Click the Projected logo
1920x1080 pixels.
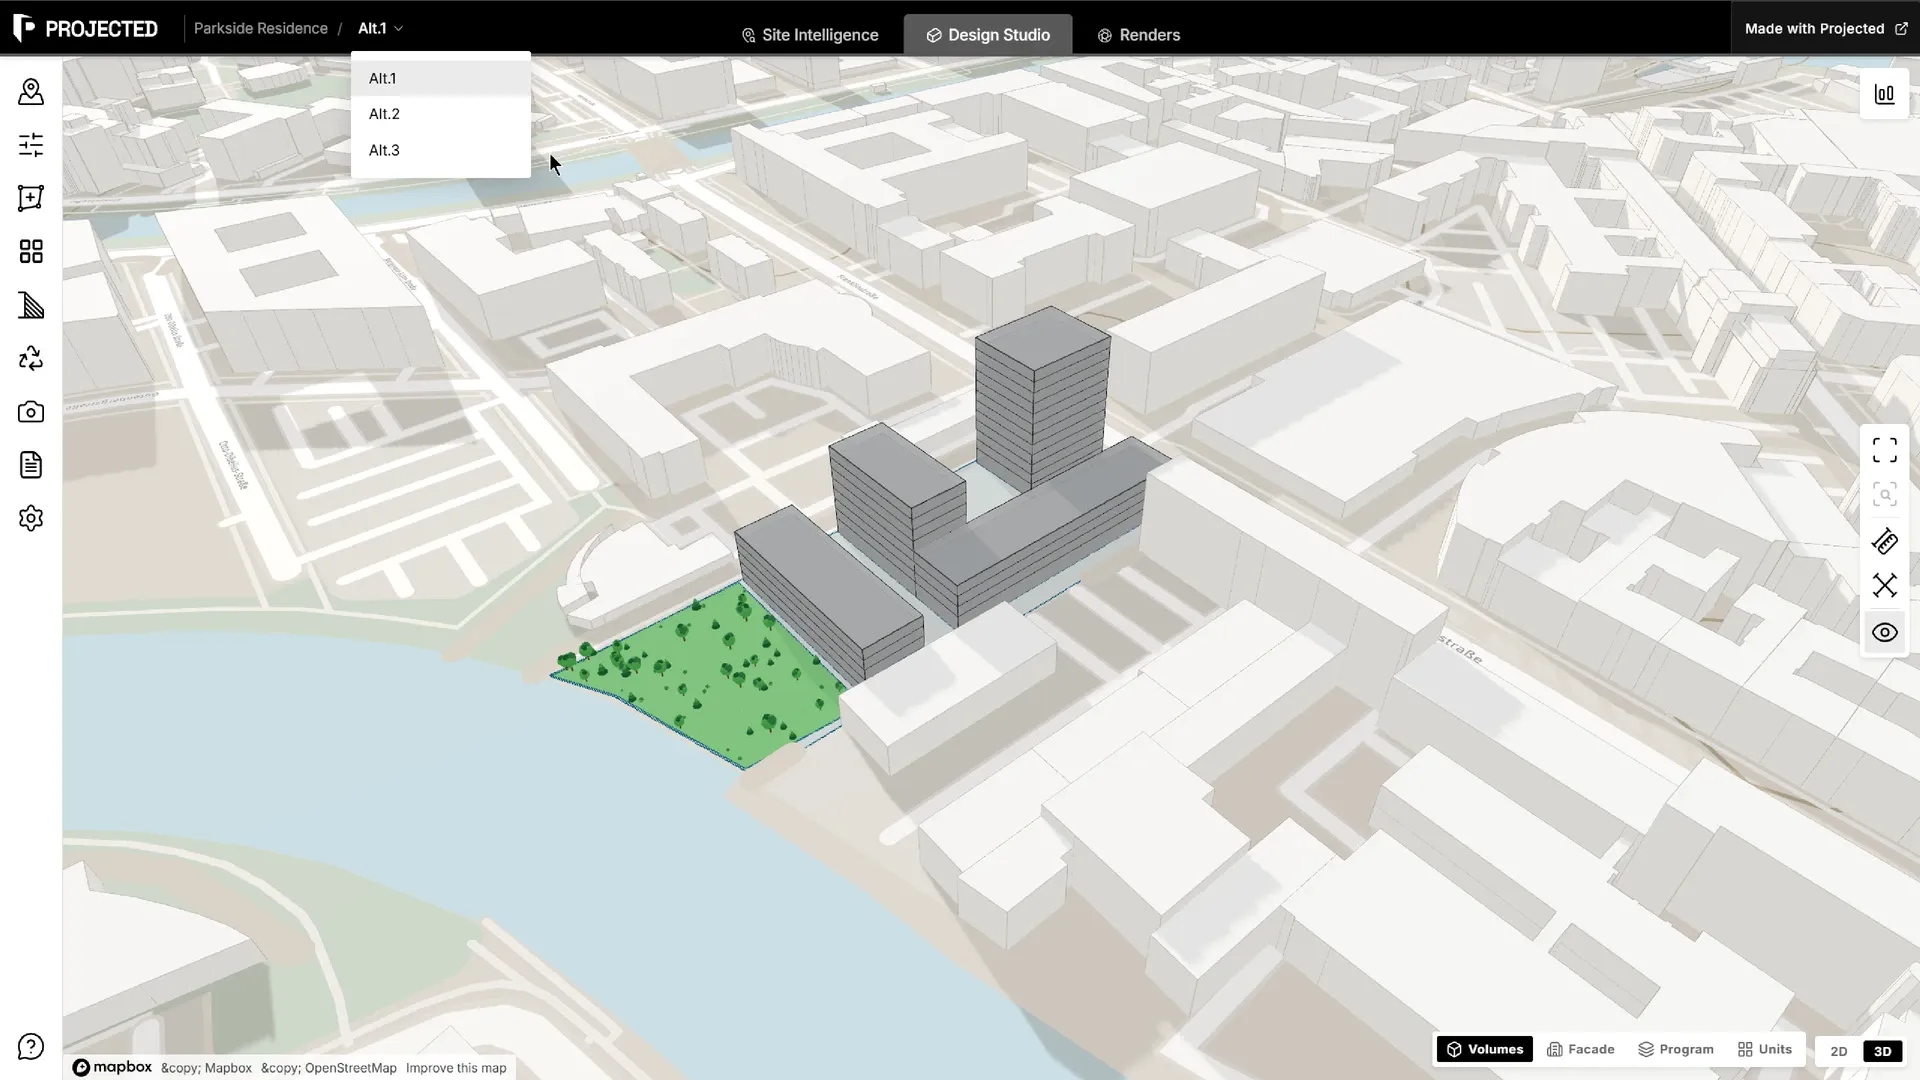(x=86, y=29)
